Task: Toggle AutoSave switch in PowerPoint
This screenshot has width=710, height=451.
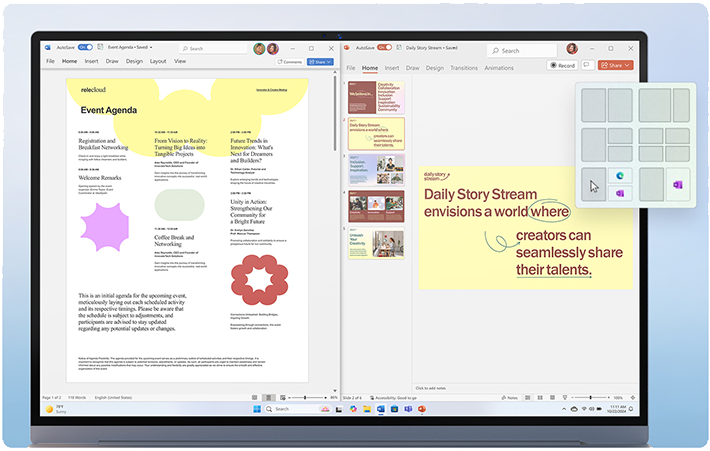Action: coord(384,48)
